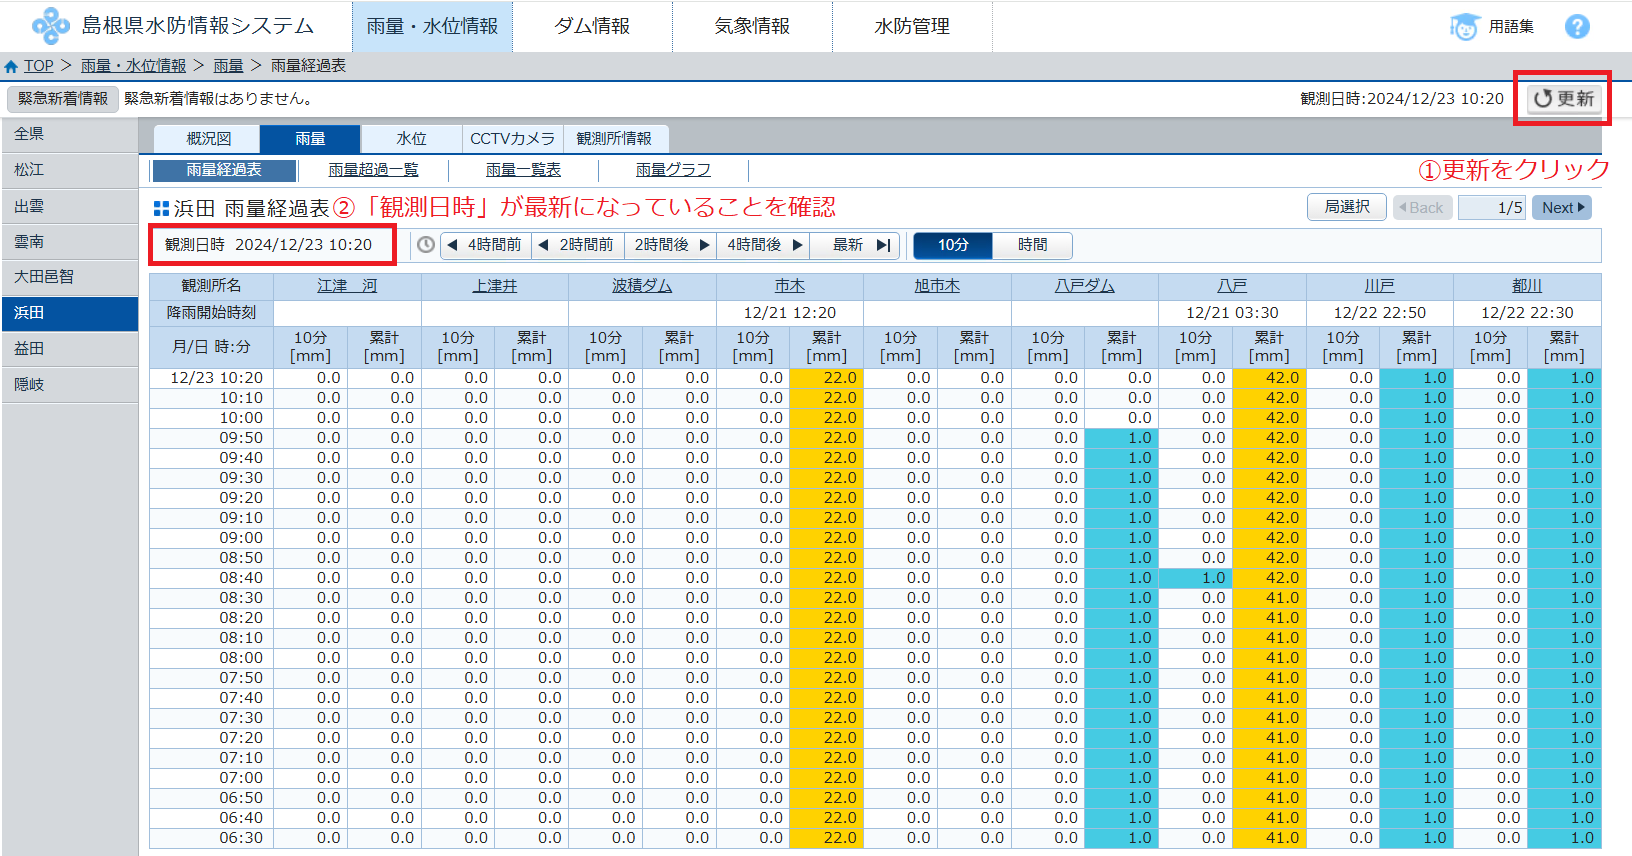Click the 06:30 row time cell
Viewport: 1632px width, 856px height.
click(212, 838)
